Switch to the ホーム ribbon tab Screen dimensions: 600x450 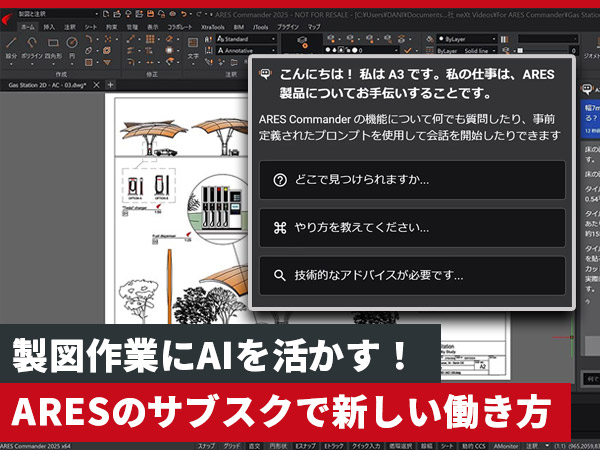point(28,27)
